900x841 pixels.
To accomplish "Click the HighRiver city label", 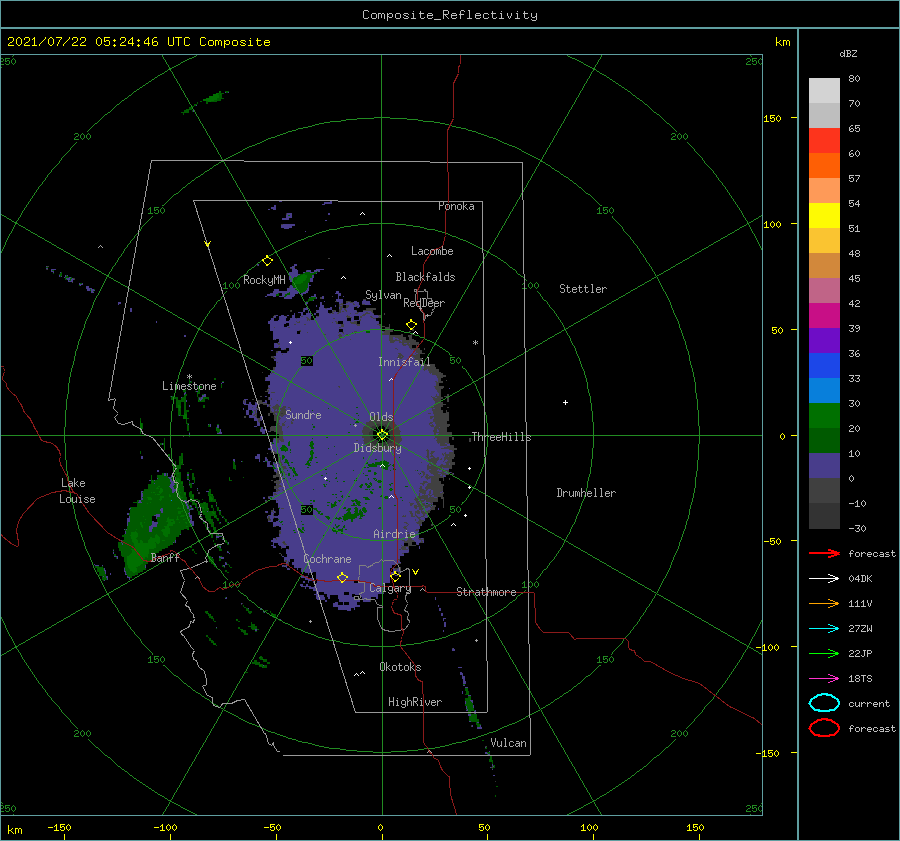I will pos(415,702).
